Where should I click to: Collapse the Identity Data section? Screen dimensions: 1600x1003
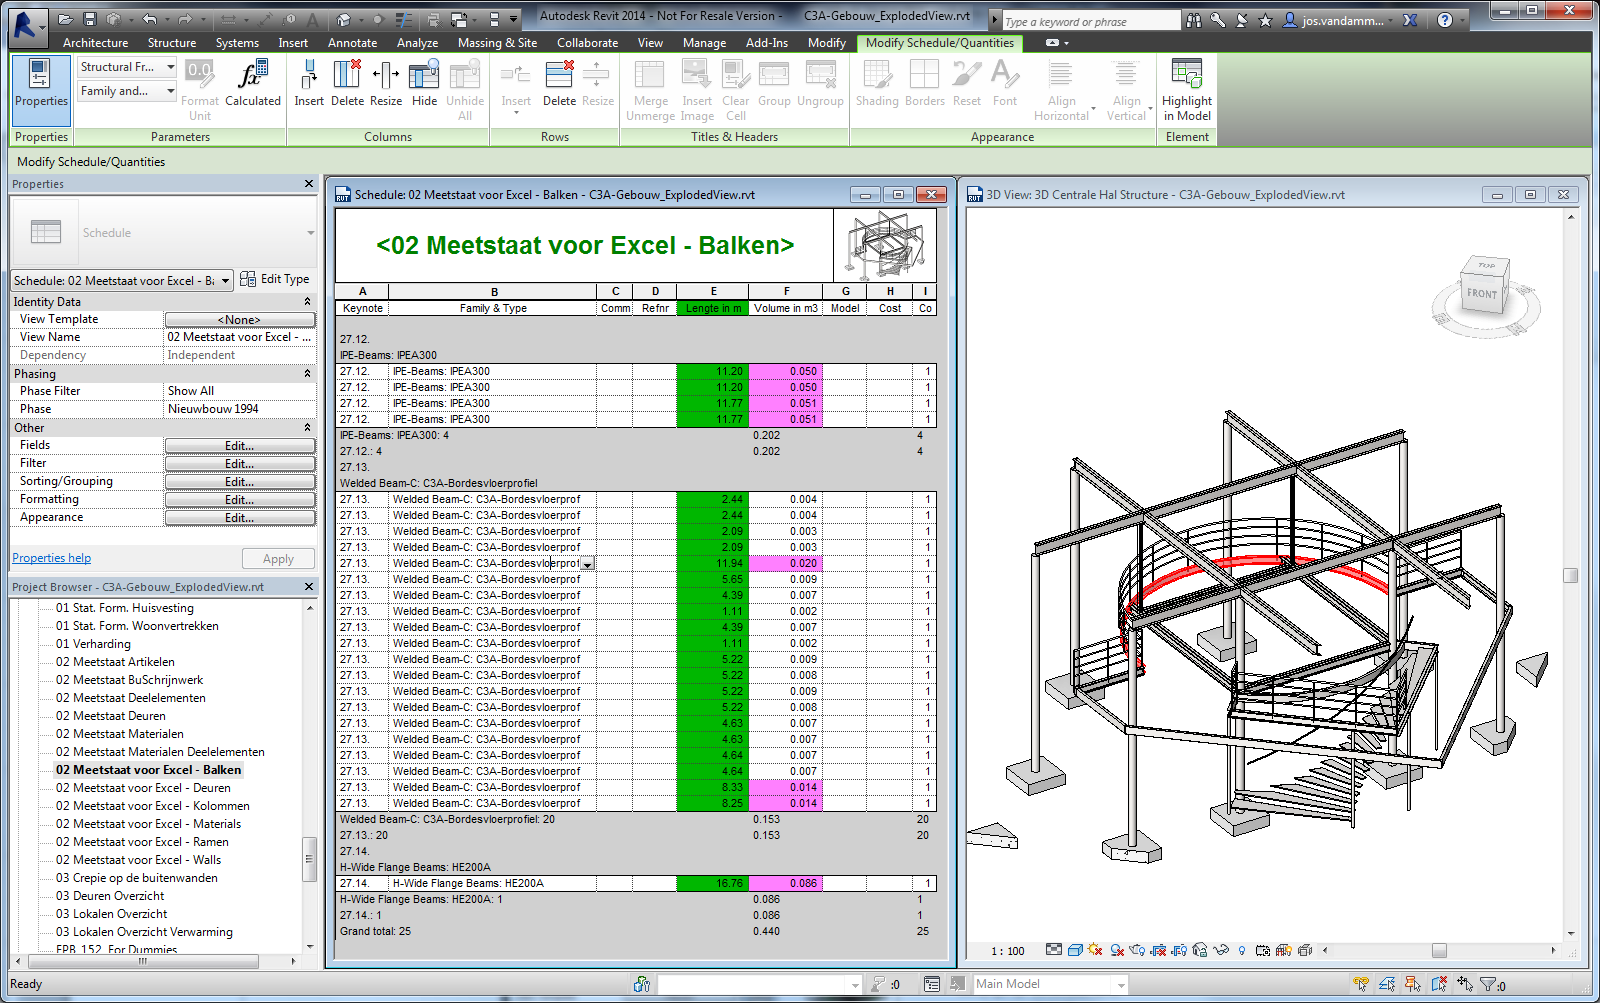click(x=307, y=302)
